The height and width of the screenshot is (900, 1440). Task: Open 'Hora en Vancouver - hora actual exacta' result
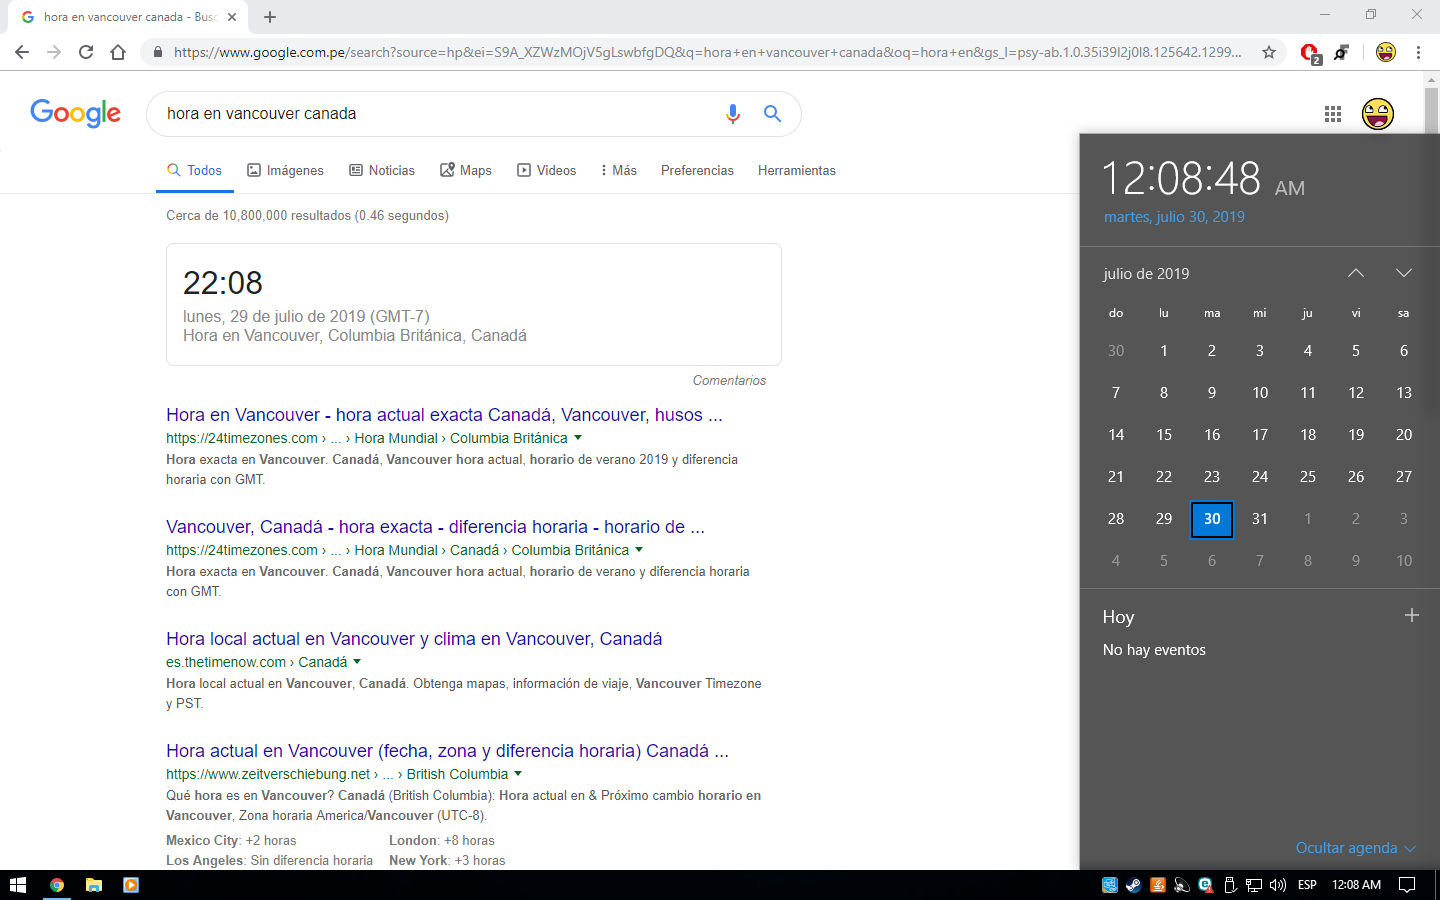pyautogui.click(x=444, y=415)
